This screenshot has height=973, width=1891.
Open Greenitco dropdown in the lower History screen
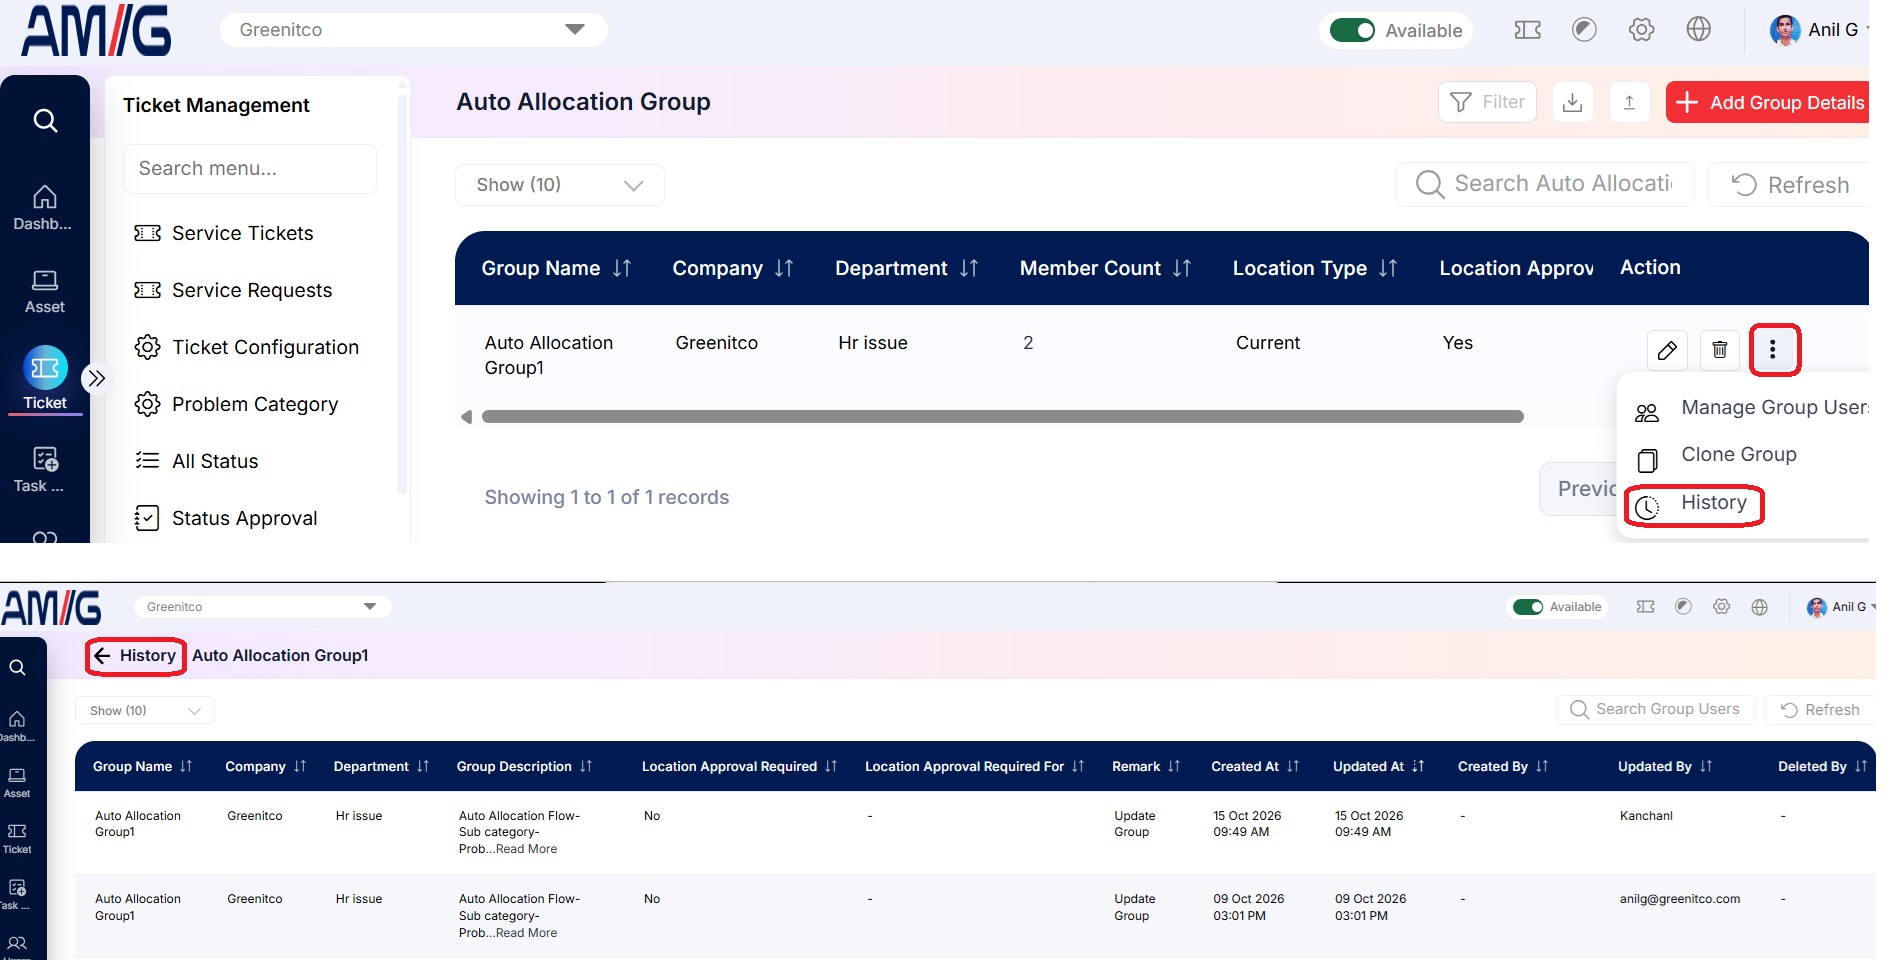pos(262,607)
